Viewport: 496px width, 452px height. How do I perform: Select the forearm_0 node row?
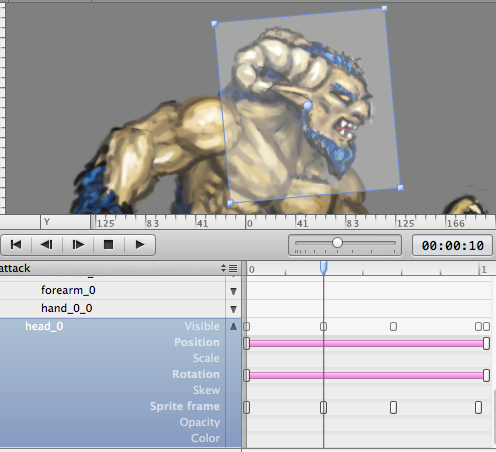coord(113,290)
